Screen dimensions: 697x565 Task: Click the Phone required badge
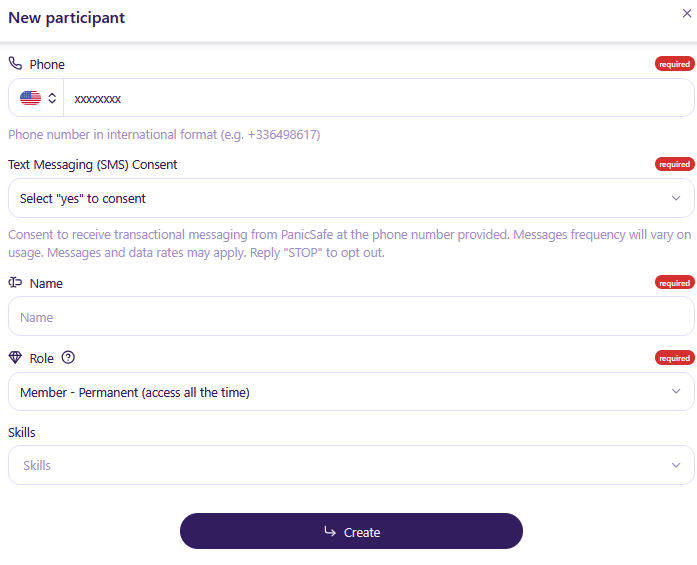pyautogui.click(x=674, y=64)
